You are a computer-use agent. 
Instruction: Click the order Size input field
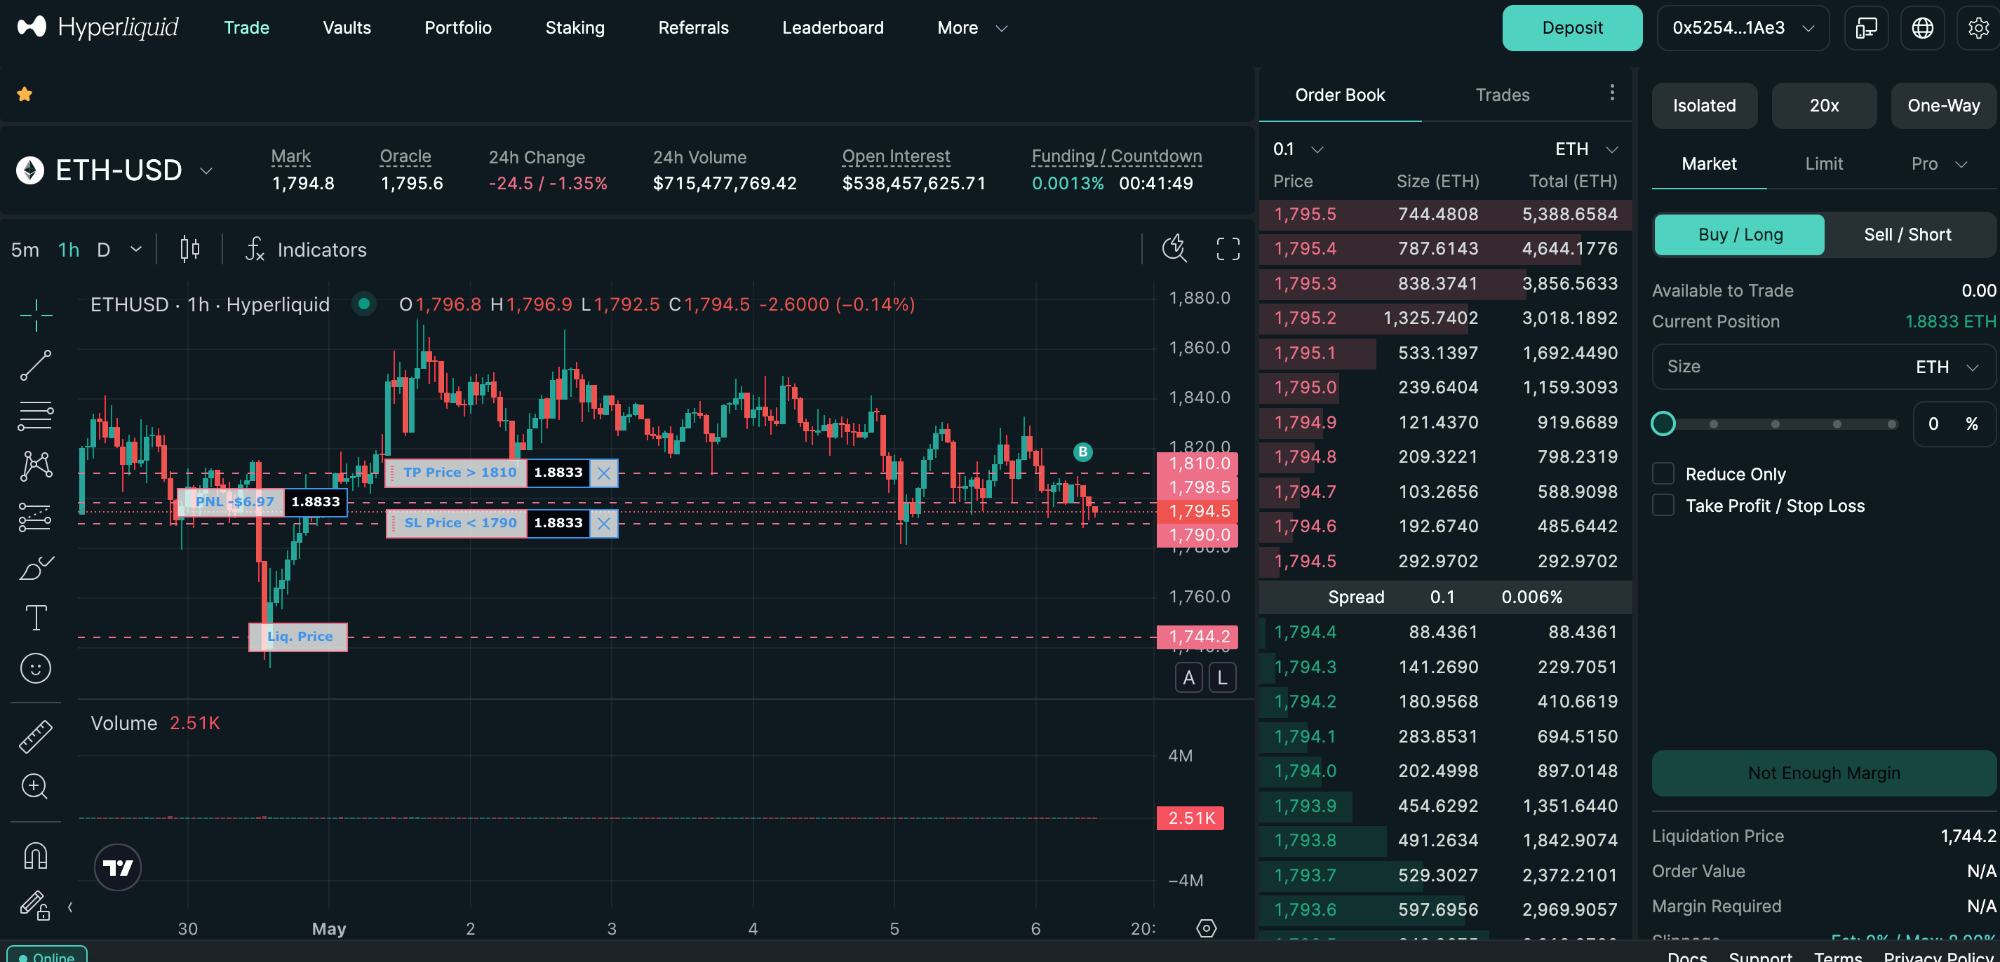click(x=1824, y=367)
